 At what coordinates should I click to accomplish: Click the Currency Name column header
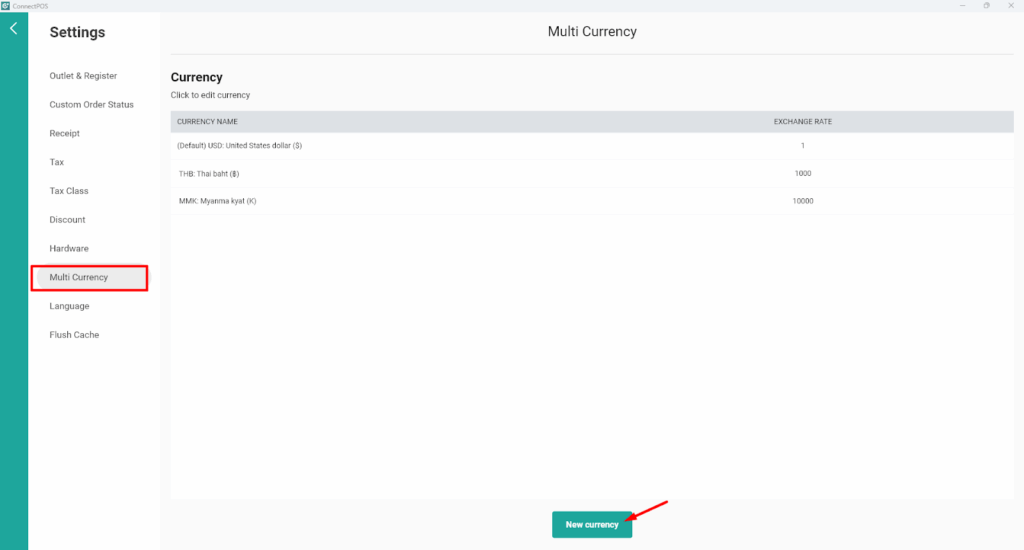coord(207,122)
